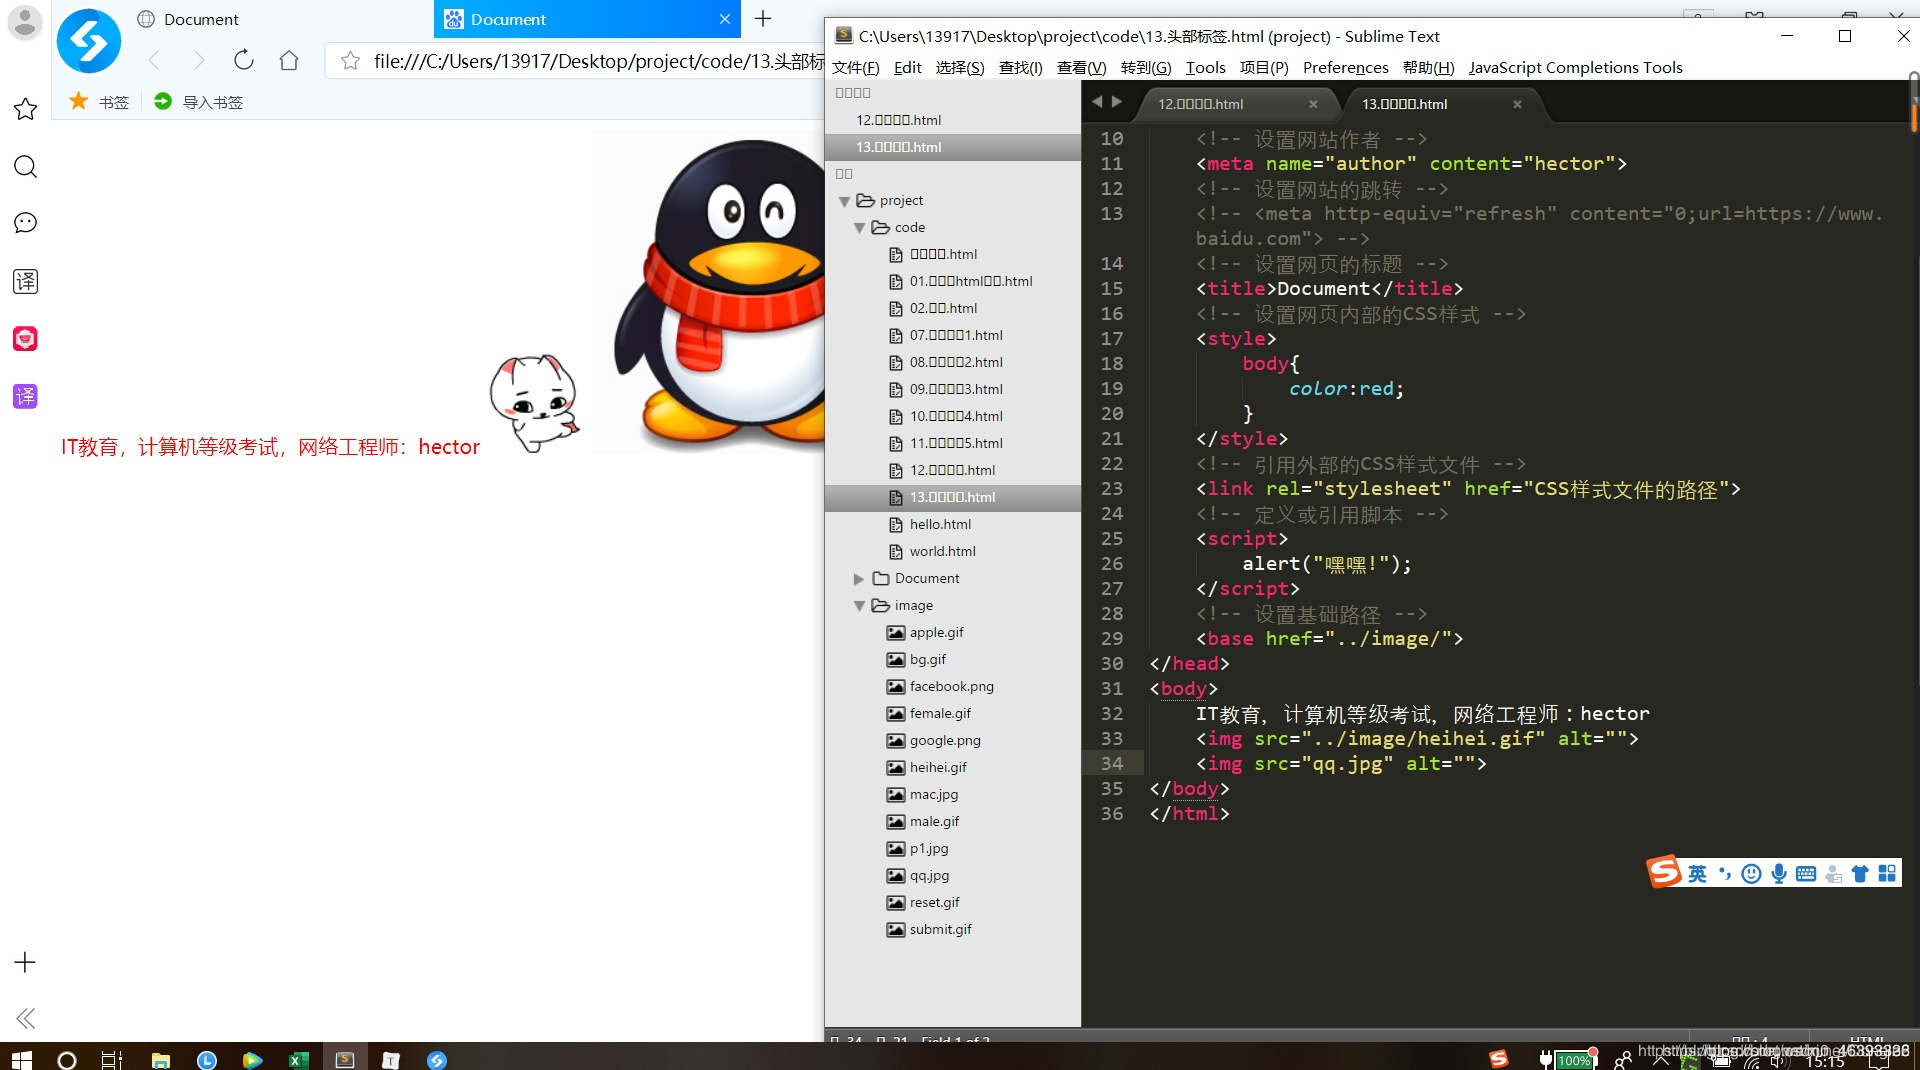Viewport: 1920px width, 1070px height.
Task: Click the forward navigation arrow in browser
Action: (x=199, y=60)
